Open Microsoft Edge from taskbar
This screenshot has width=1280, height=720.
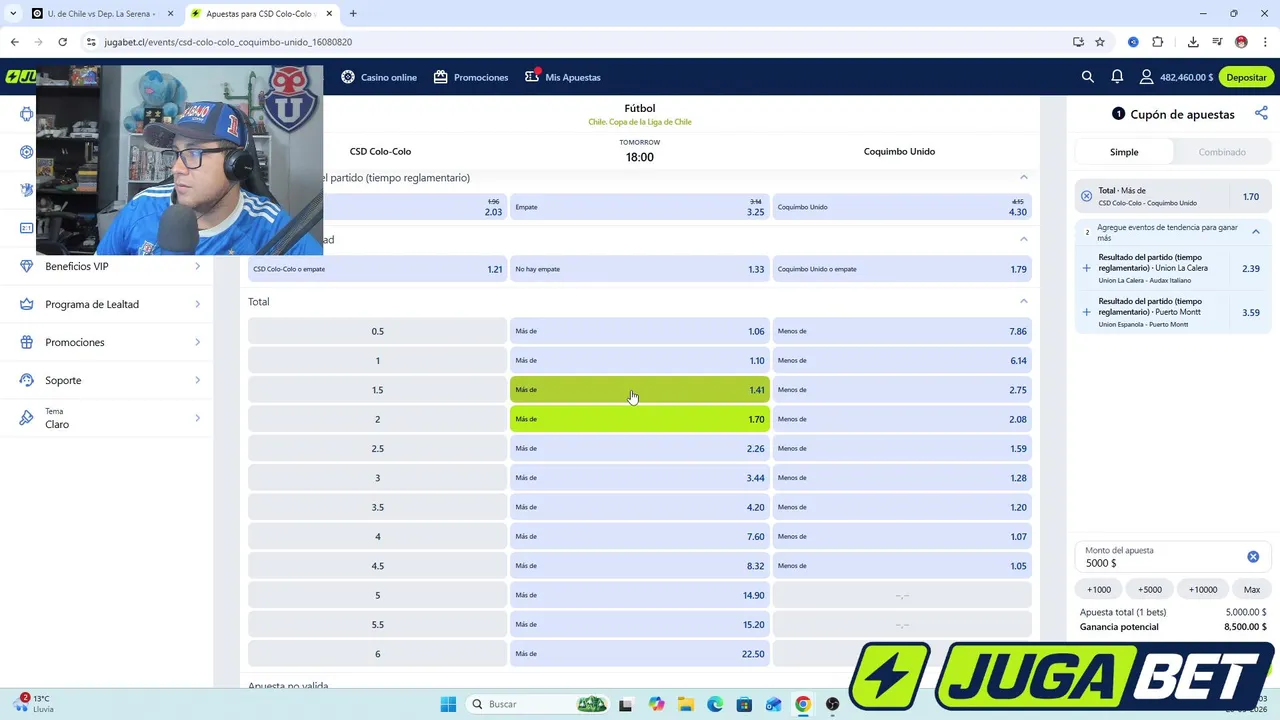point(715,704)
